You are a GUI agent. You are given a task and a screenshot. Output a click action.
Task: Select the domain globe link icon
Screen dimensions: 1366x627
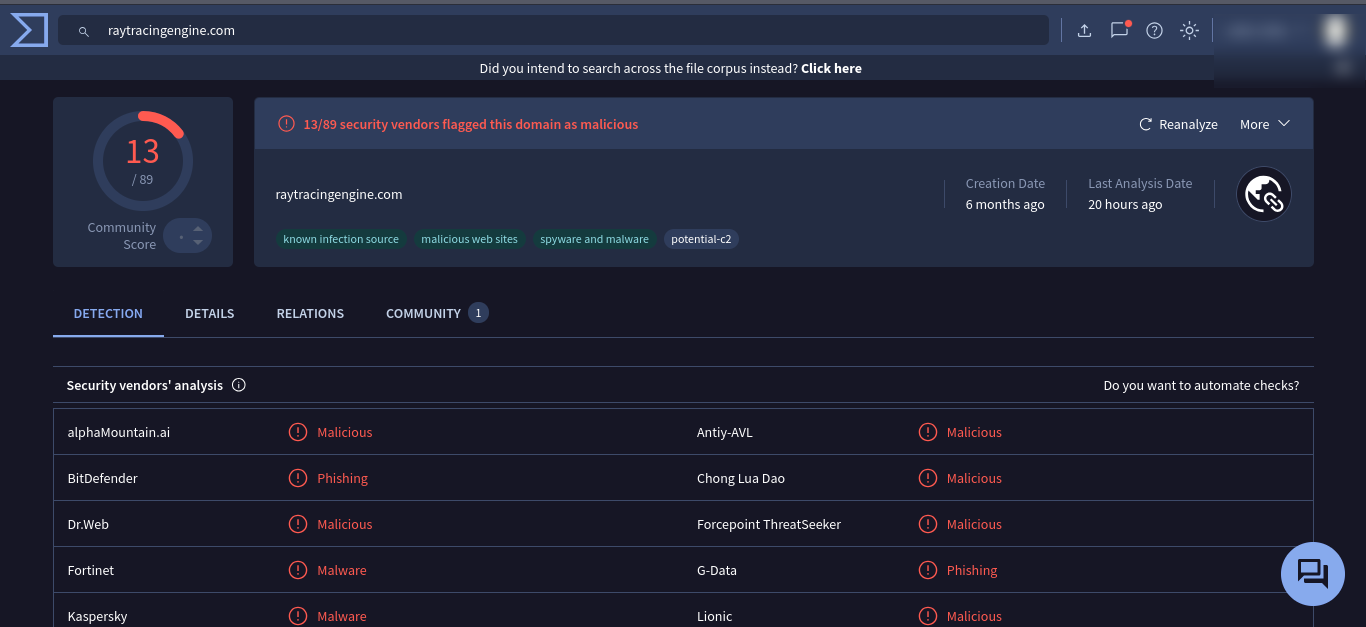1264,194
